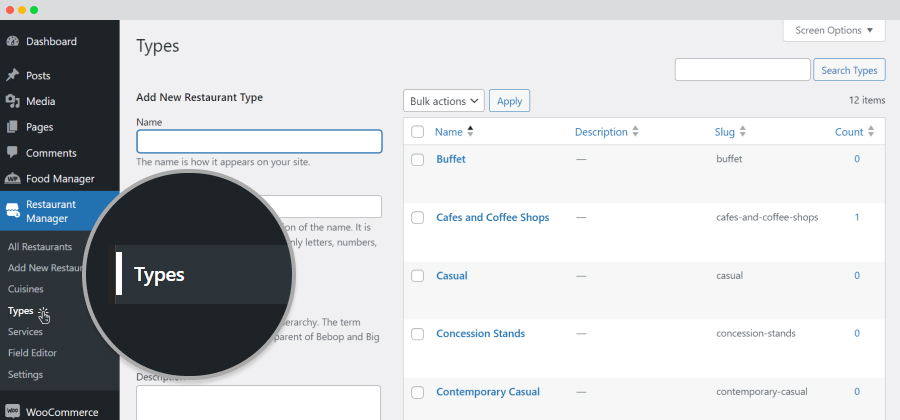Click the Pages icon in sidebar
900x420 pixels.
(x=13, y=127)
